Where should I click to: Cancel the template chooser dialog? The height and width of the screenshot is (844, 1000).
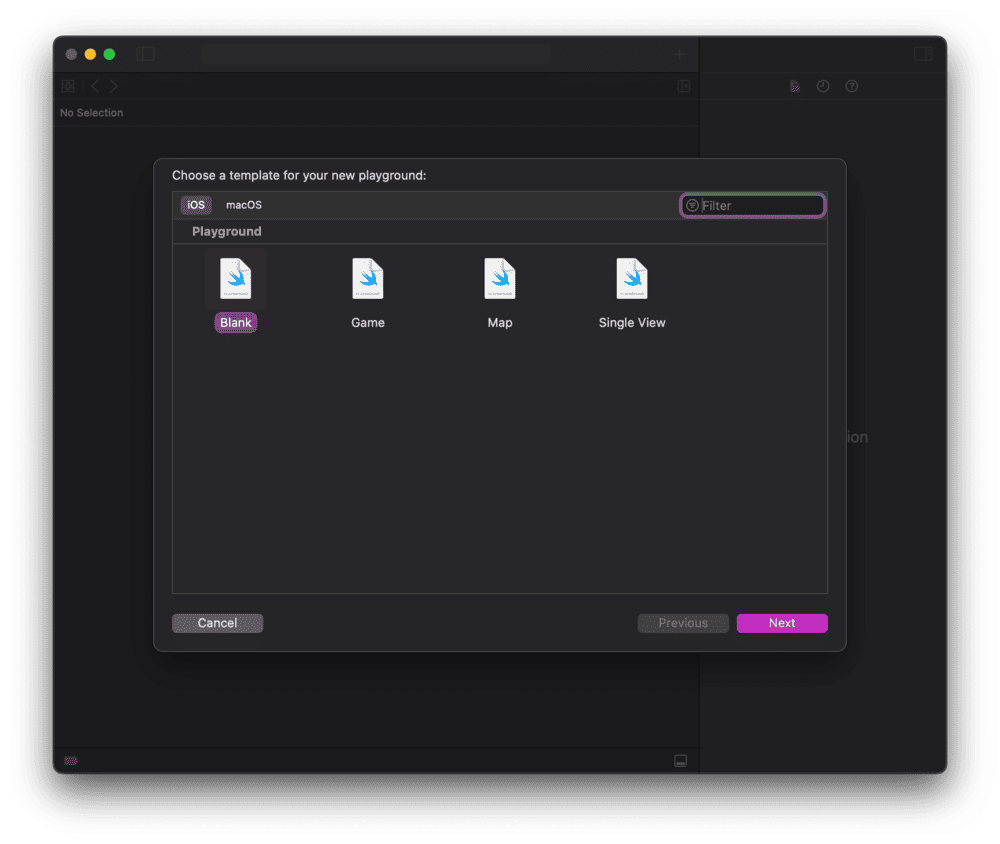[x=217, y=623]
